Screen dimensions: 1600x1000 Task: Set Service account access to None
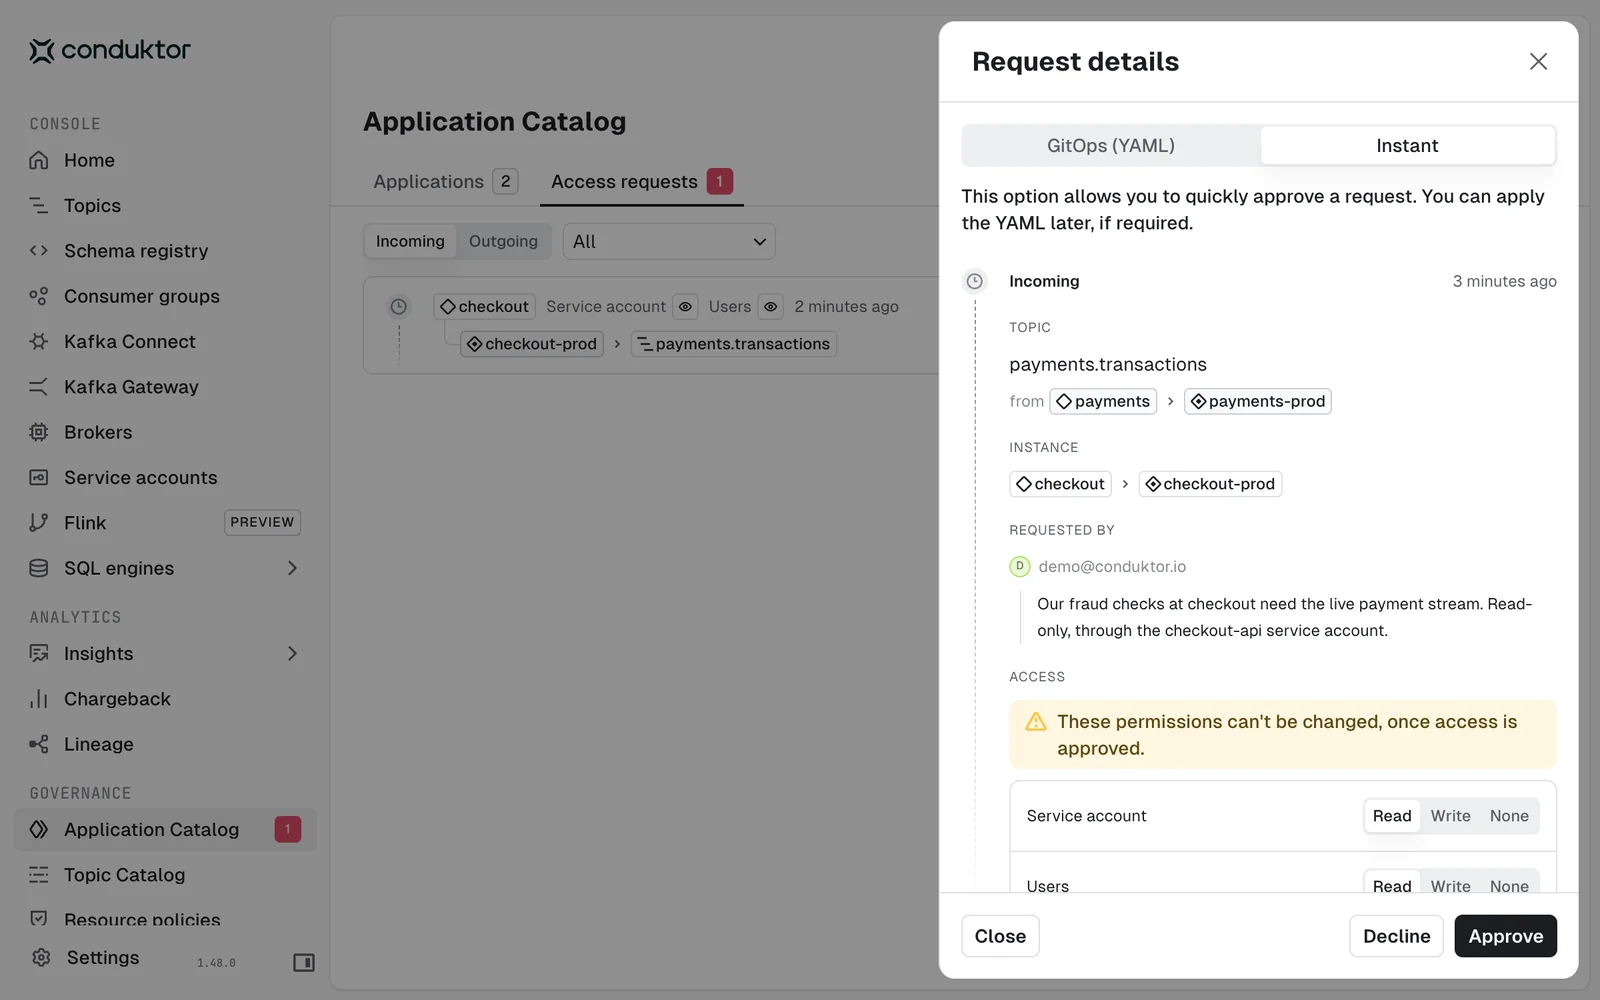pyautogui.click(x=1509, y=816)
